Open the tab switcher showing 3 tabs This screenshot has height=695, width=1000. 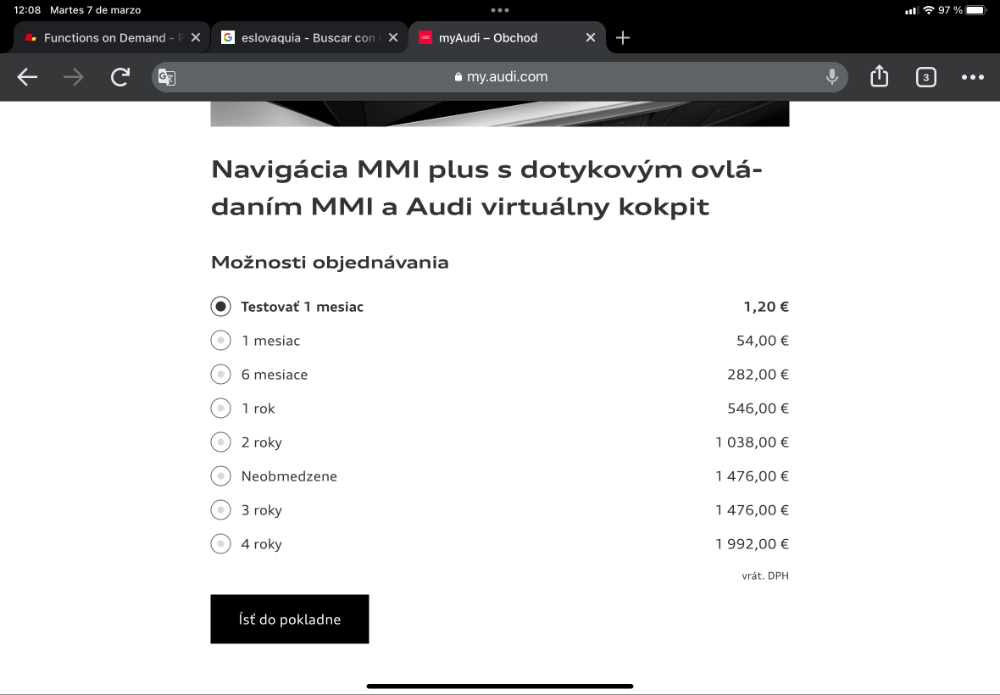pyautogui.click(x=925, y=77)
